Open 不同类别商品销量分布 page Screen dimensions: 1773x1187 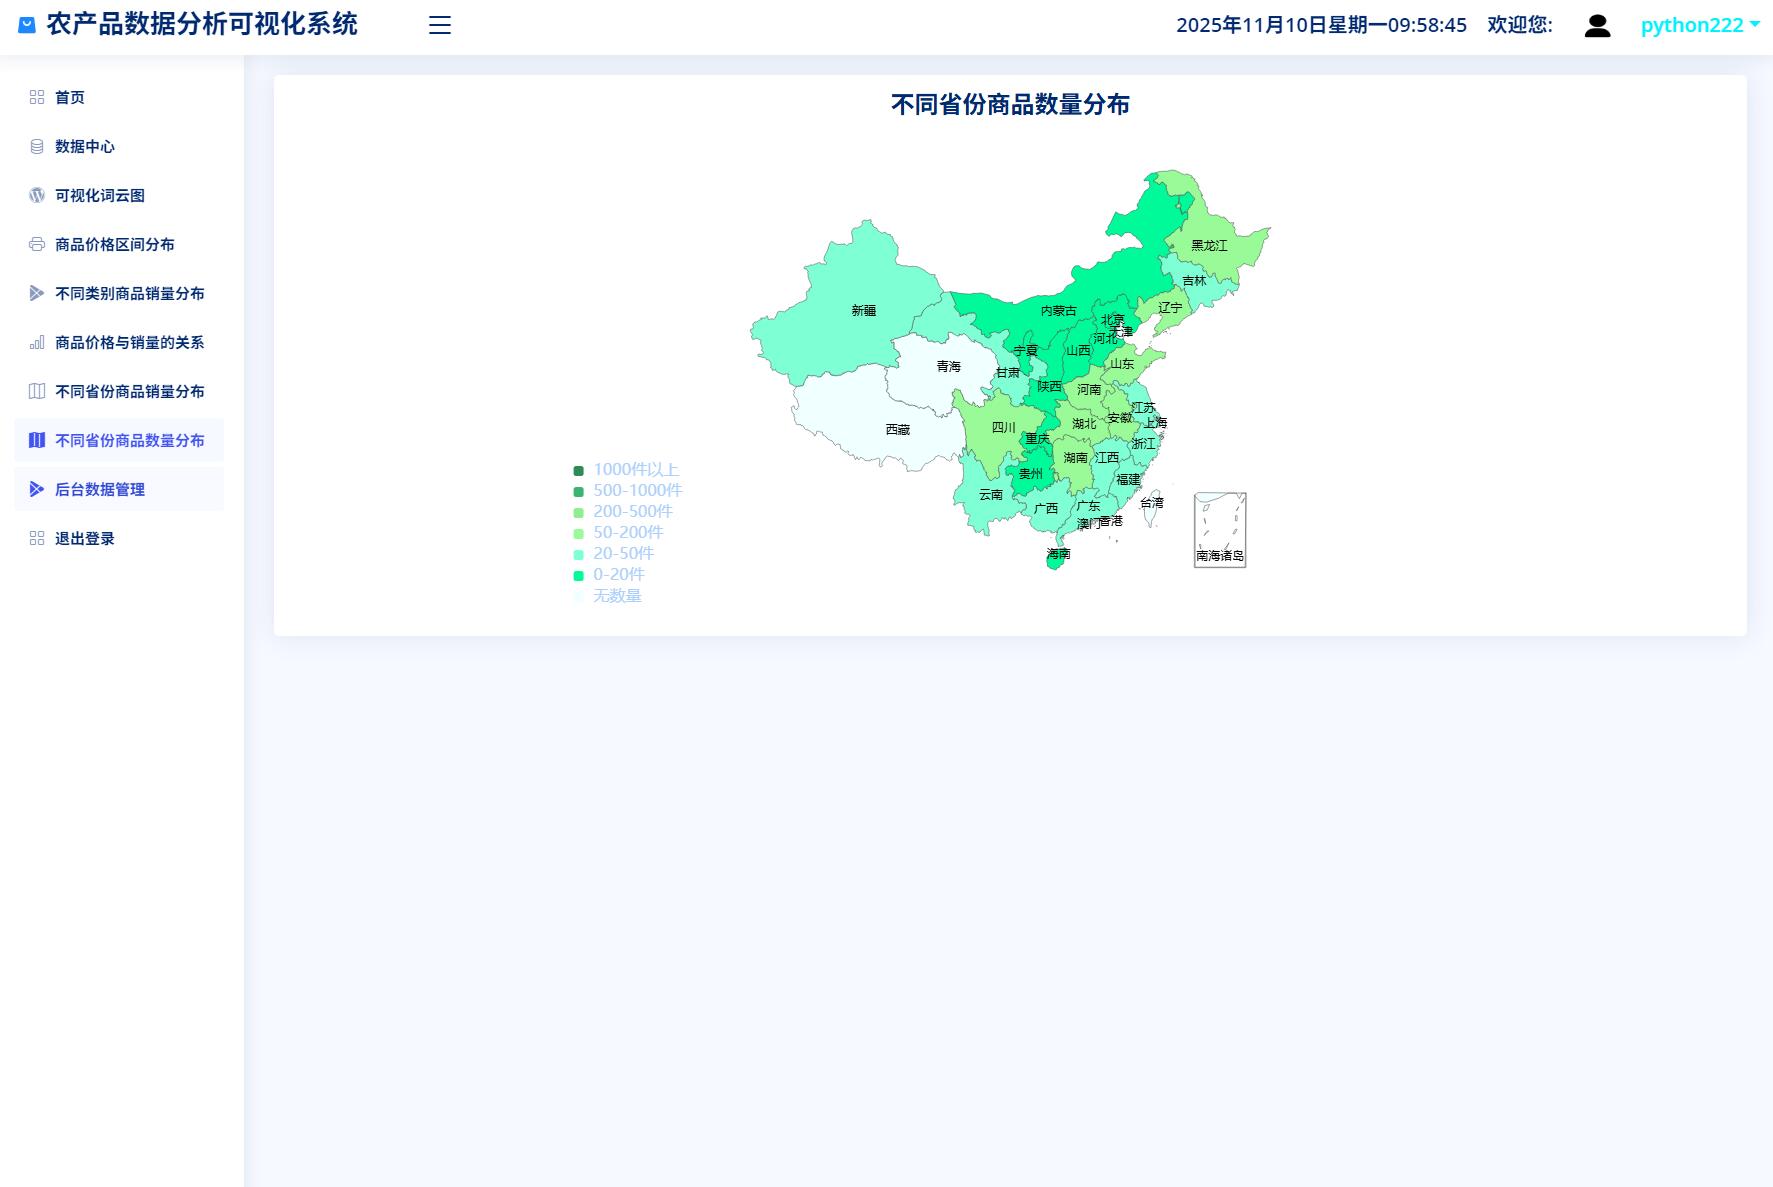119,293
